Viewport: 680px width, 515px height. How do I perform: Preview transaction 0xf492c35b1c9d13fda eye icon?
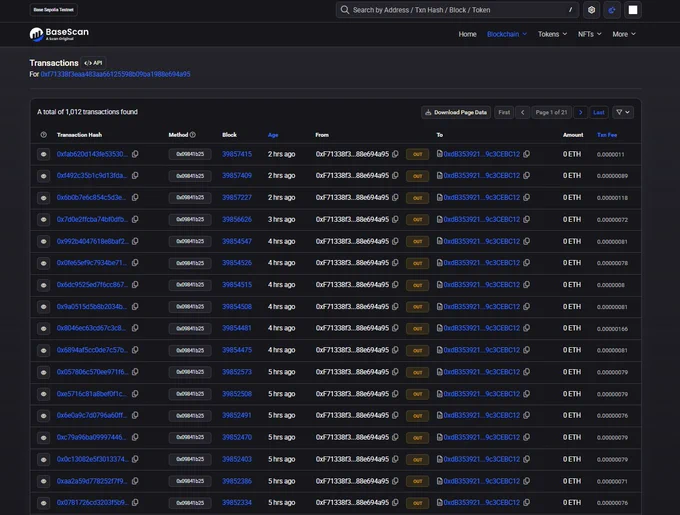coord(43,176)
